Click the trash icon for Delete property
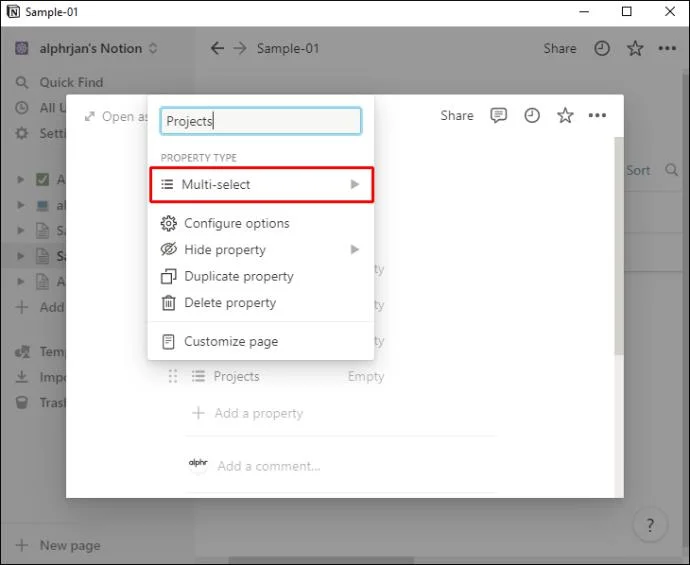 click(x=168, y=303)
